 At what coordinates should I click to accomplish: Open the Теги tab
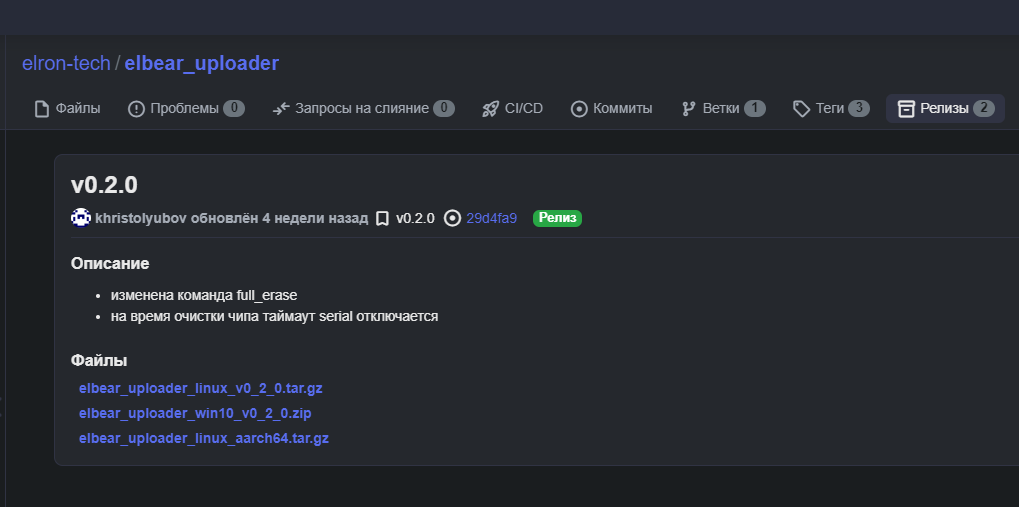pos(830,109)
